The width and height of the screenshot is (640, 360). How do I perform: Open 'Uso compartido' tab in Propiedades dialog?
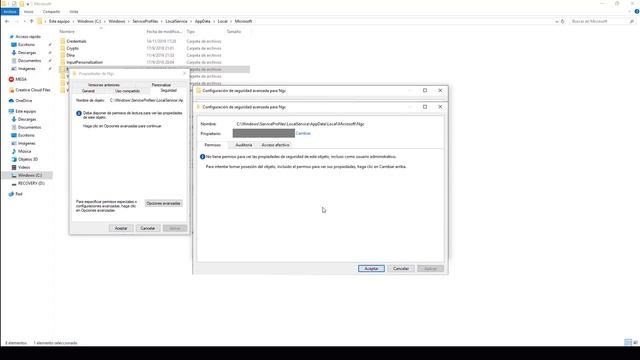pos(127,91)
